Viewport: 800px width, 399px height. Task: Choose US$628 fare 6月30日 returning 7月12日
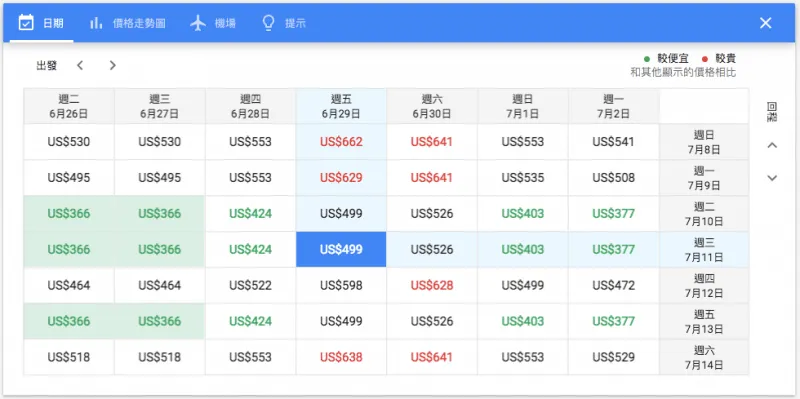coord(432,285)
